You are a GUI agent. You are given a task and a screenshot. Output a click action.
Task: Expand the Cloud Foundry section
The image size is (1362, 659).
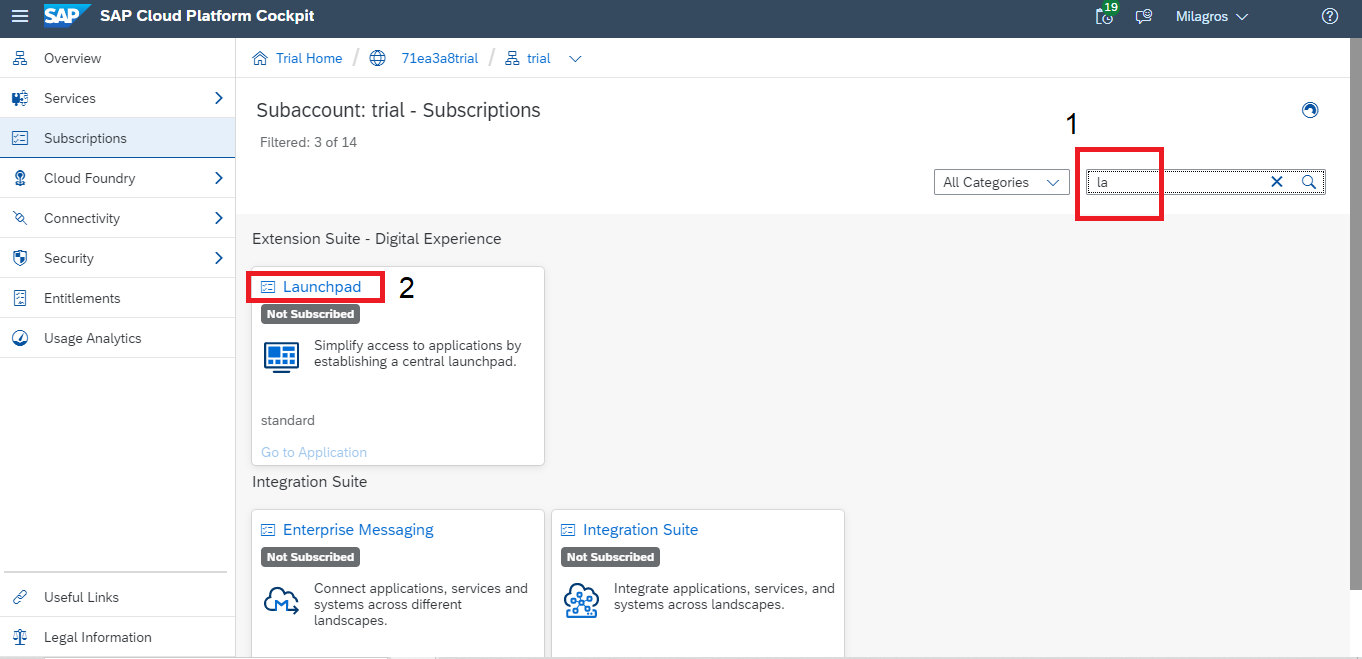pos(219,178)
